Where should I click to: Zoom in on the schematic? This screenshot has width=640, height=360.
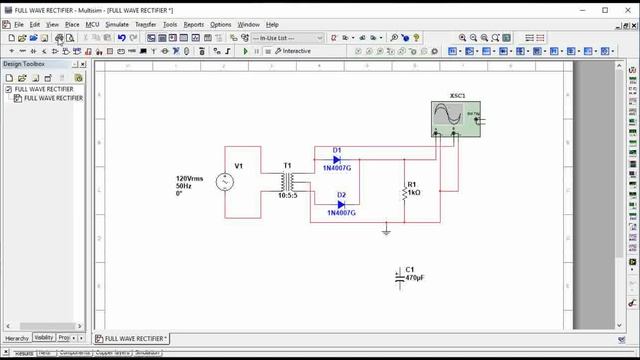tap(462, 38)
